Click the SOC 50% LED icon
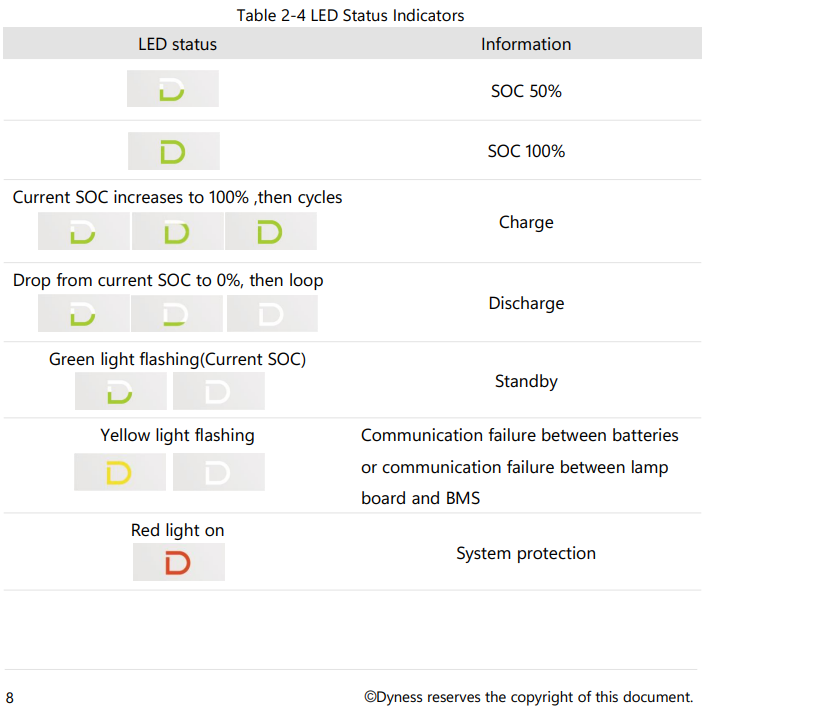This screenshot has height=728, width=819. tap(172, 90)
